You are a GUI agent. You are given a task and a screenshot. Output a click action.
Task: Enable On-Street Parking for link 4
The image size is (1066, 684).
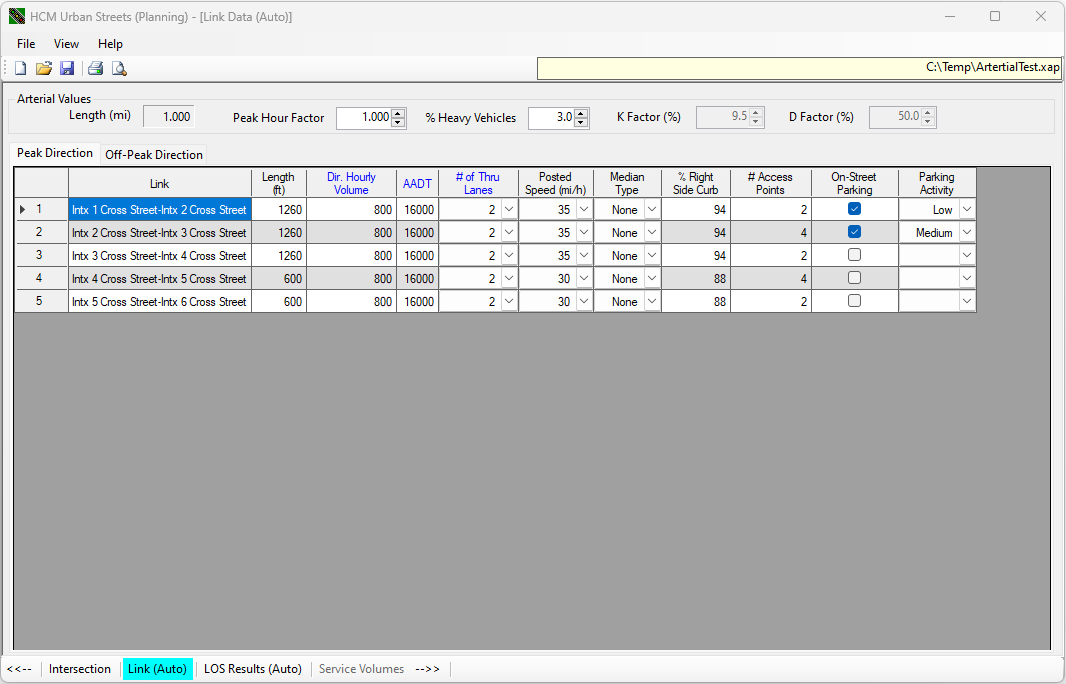coord(854,278)
